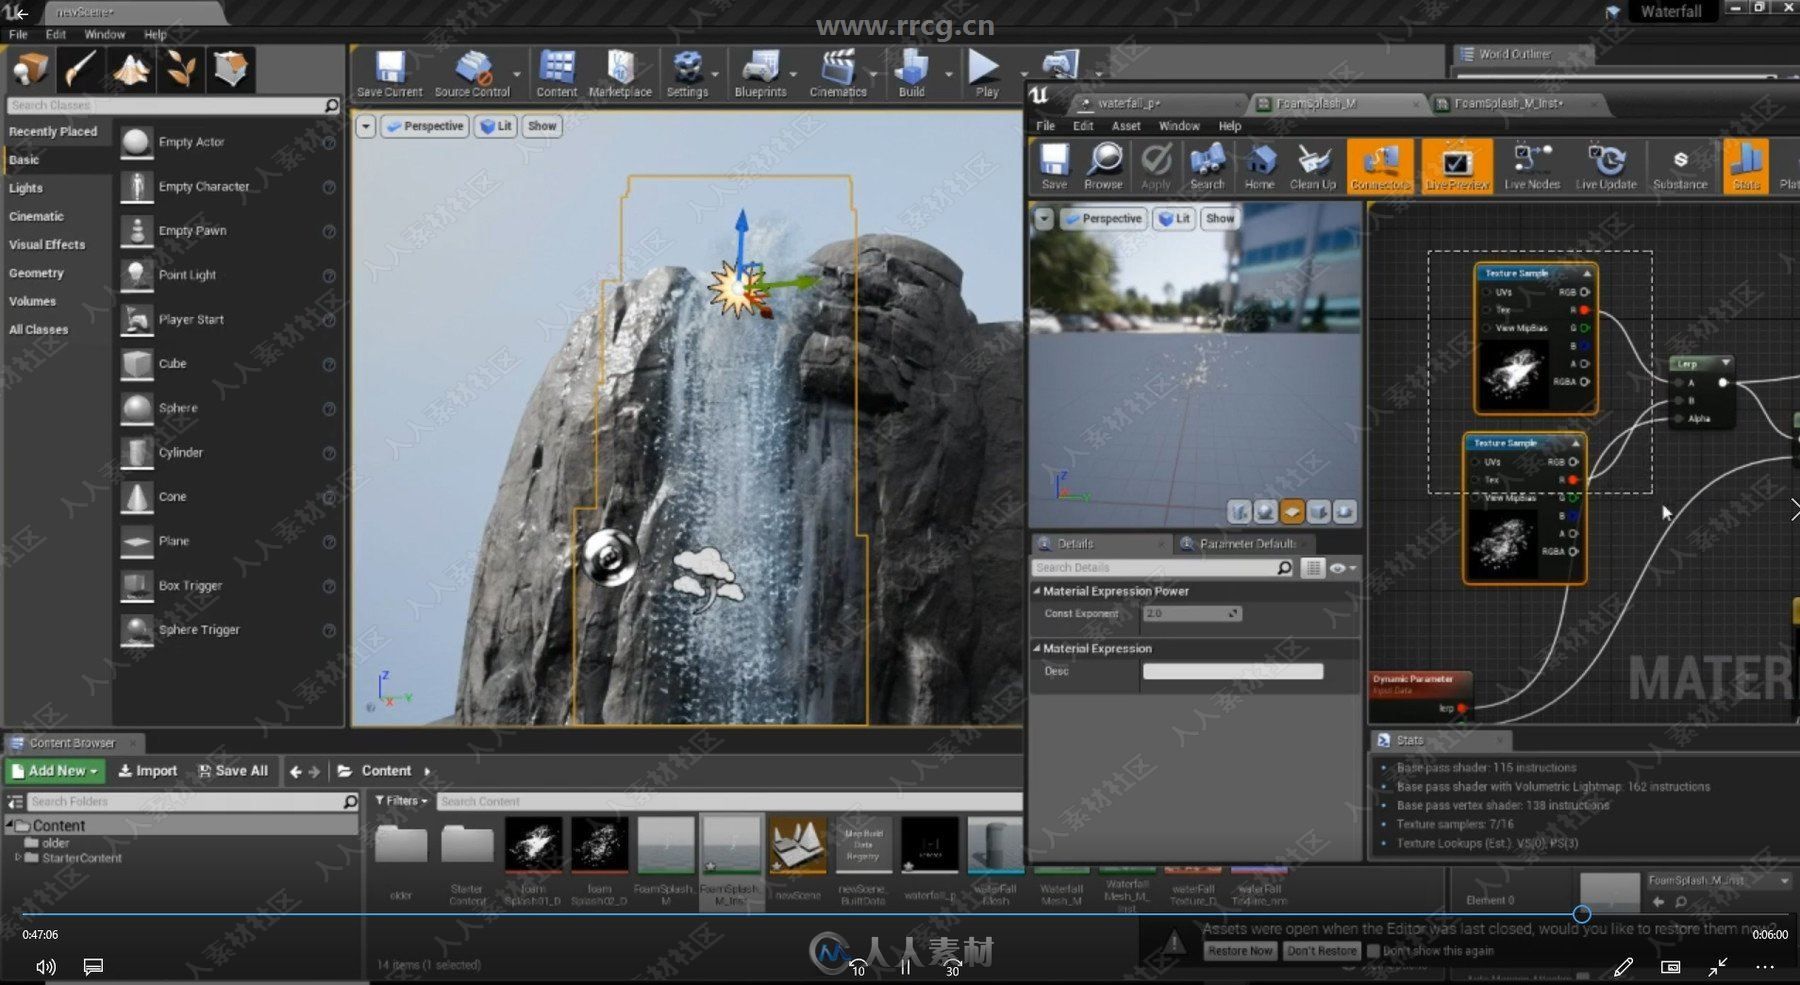
Task: Select the Geometry Editing mode icon
Action: pyautogui.click(x=231, y=69)
